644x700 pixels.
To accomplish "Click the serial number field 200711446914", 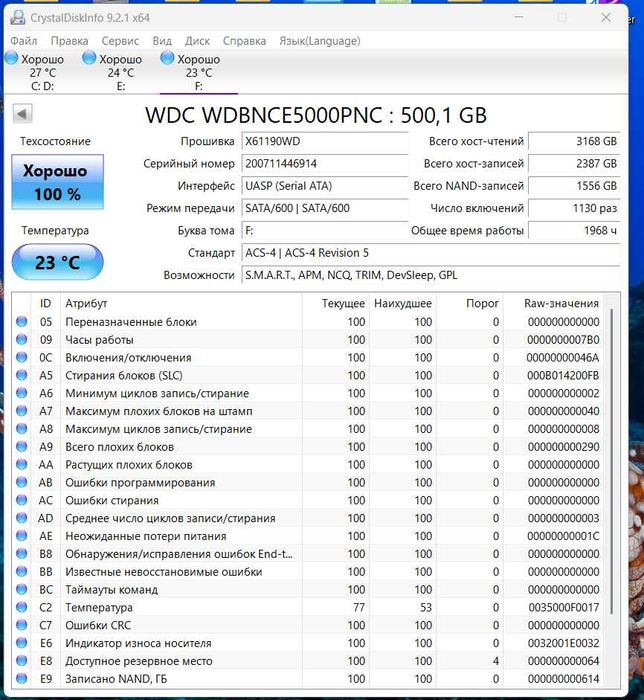I will point(325,164).
